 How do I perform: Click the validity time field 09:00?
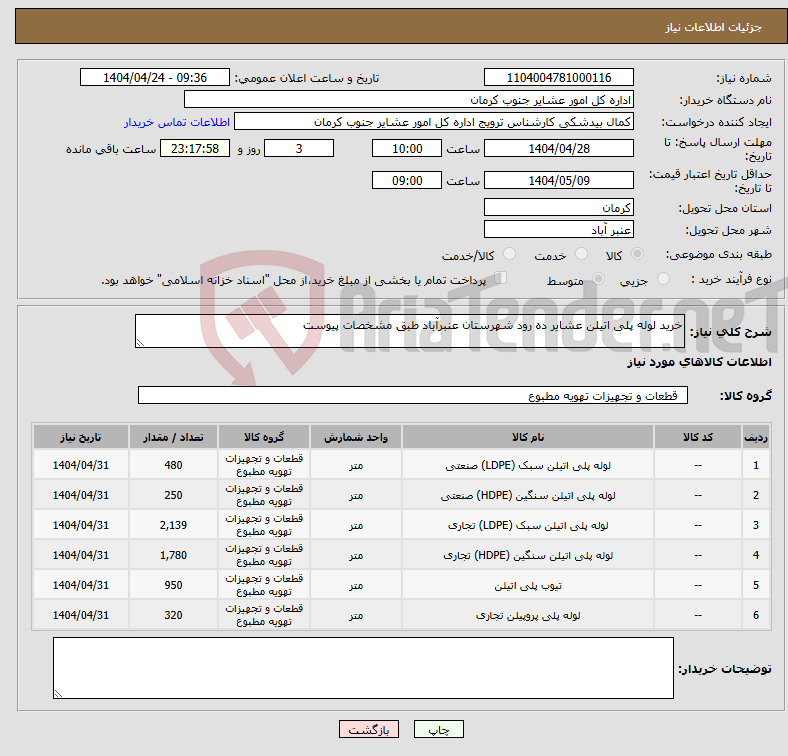tap(407, 180)
